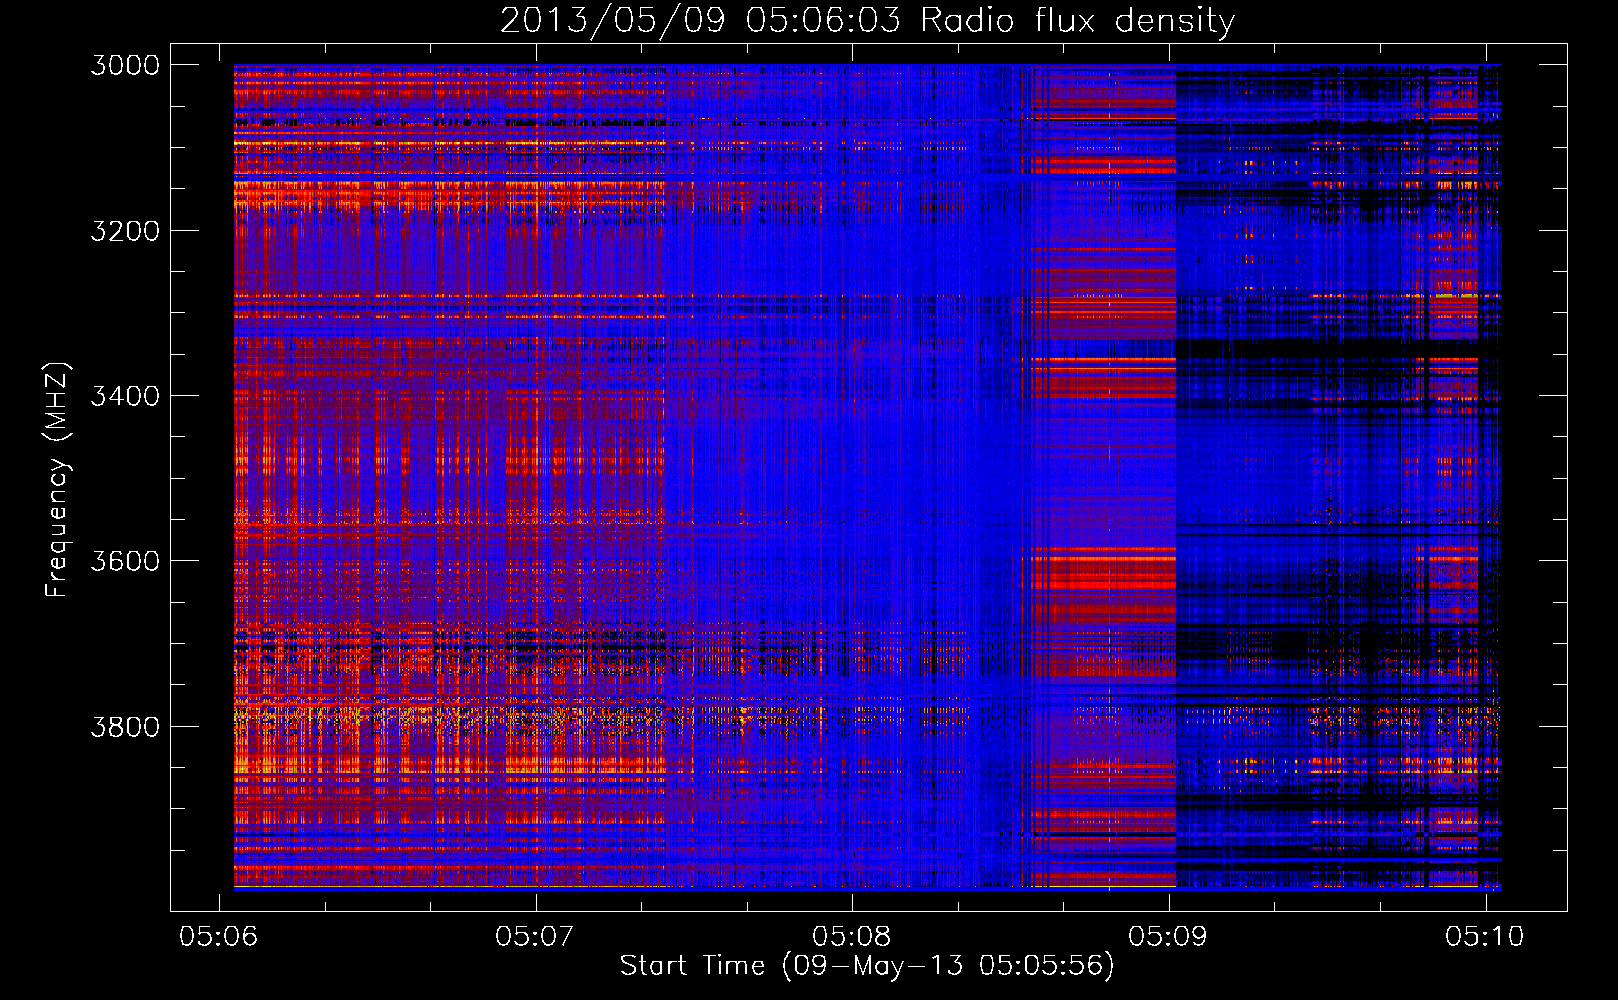Screen dimensions: 1618x1000
Task: Click the plot title '2013/05/09 05:06:03 Radio flux density'
Action: point(867,20)
